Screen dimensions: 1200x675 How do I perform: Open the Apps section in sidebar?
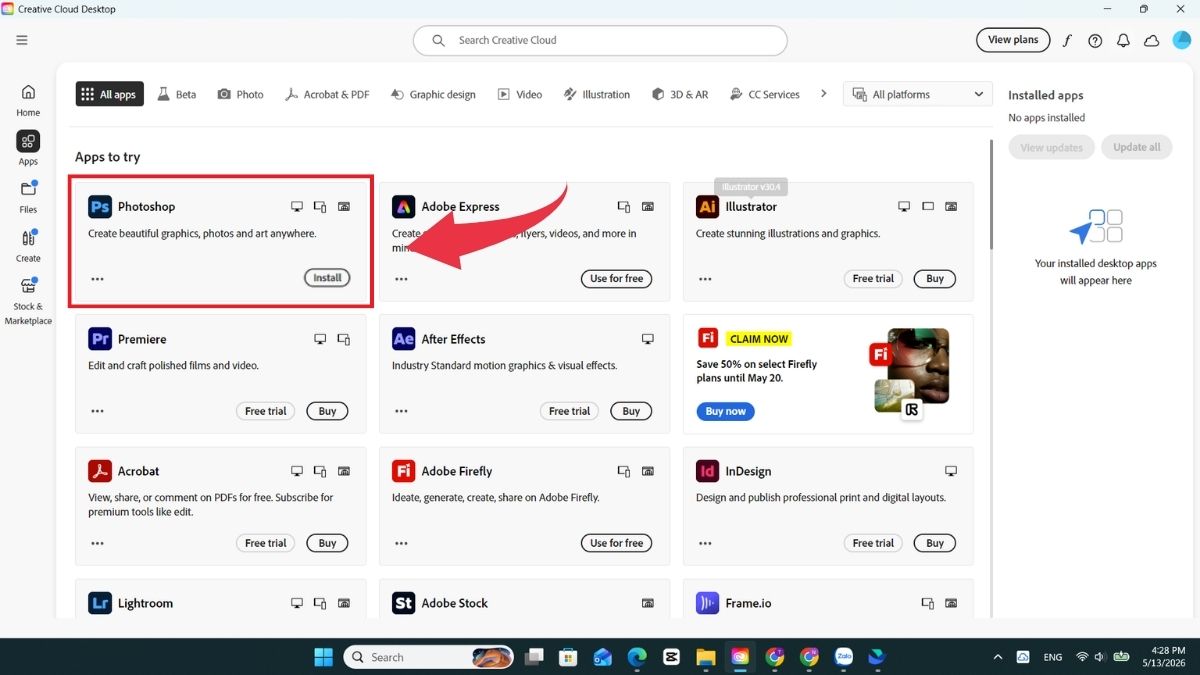pyautogui.click(x=28, y=148)
